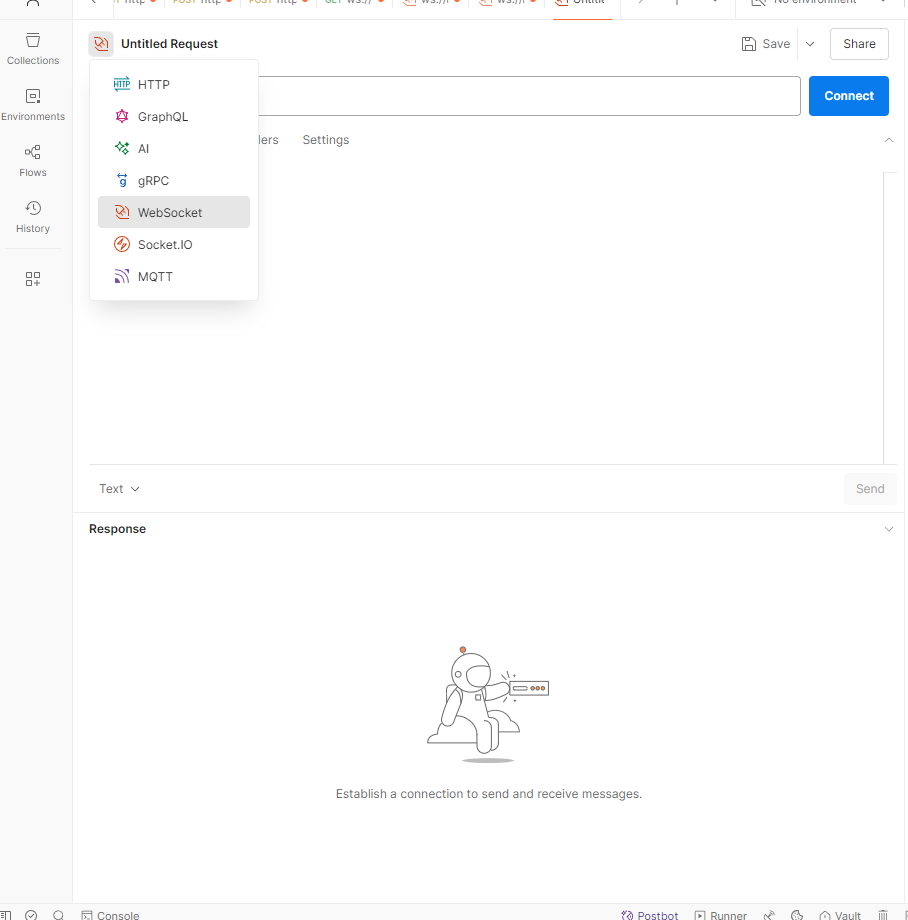Collapse the request section with the chevron

[x=889, y=140]
